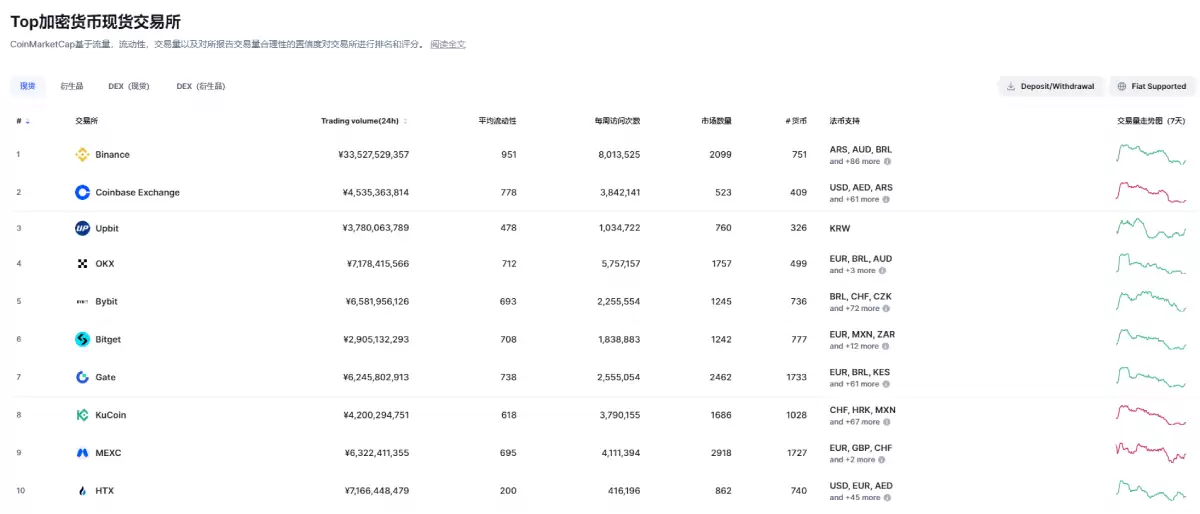The width and height of the screenshot is (1200, 514).
Task: View Binance 7-day volume chart
Action: [x=1151, y=154]
